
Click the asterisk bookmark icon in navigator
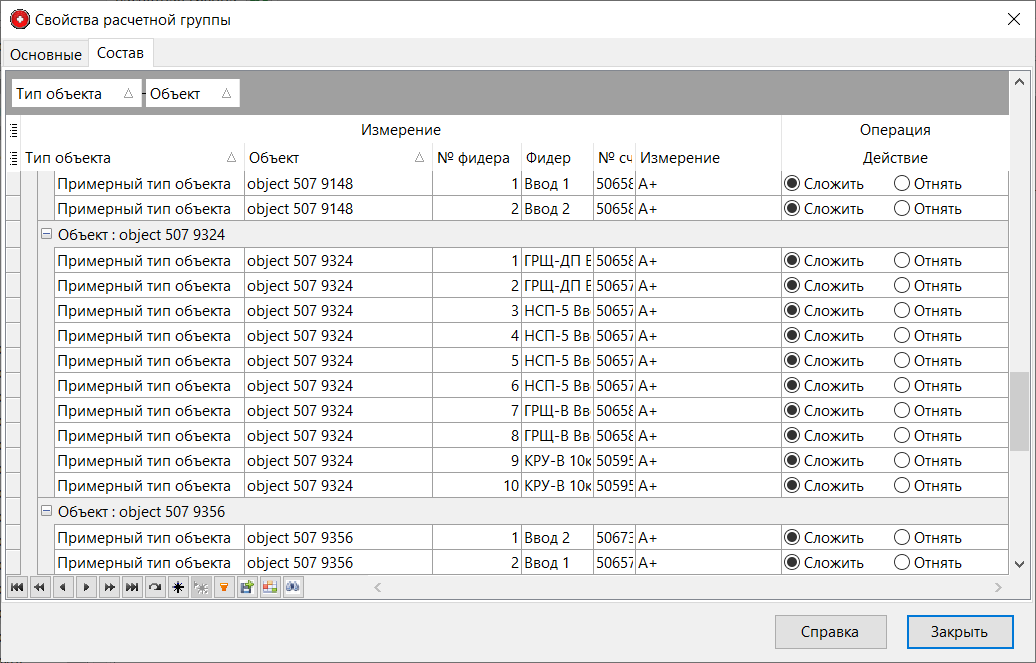178,588
